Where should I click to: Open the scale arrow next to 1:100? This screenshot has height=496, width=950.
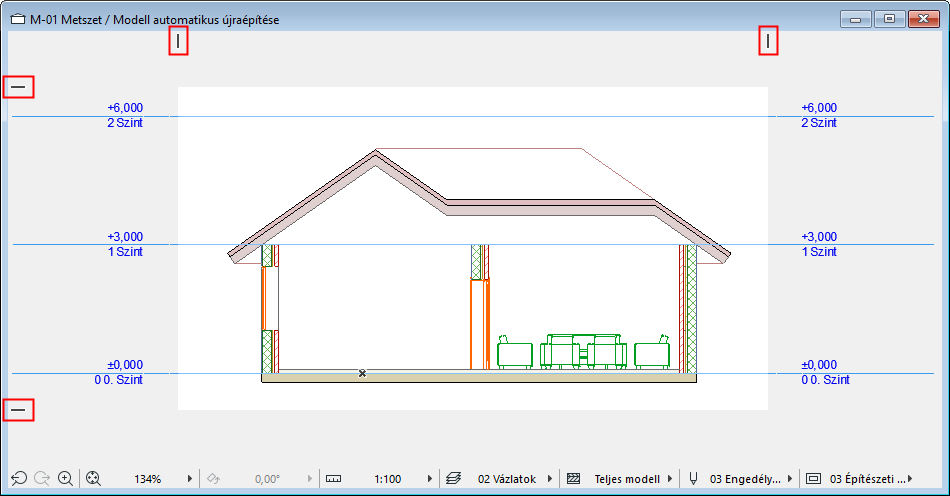pos(430,478)
